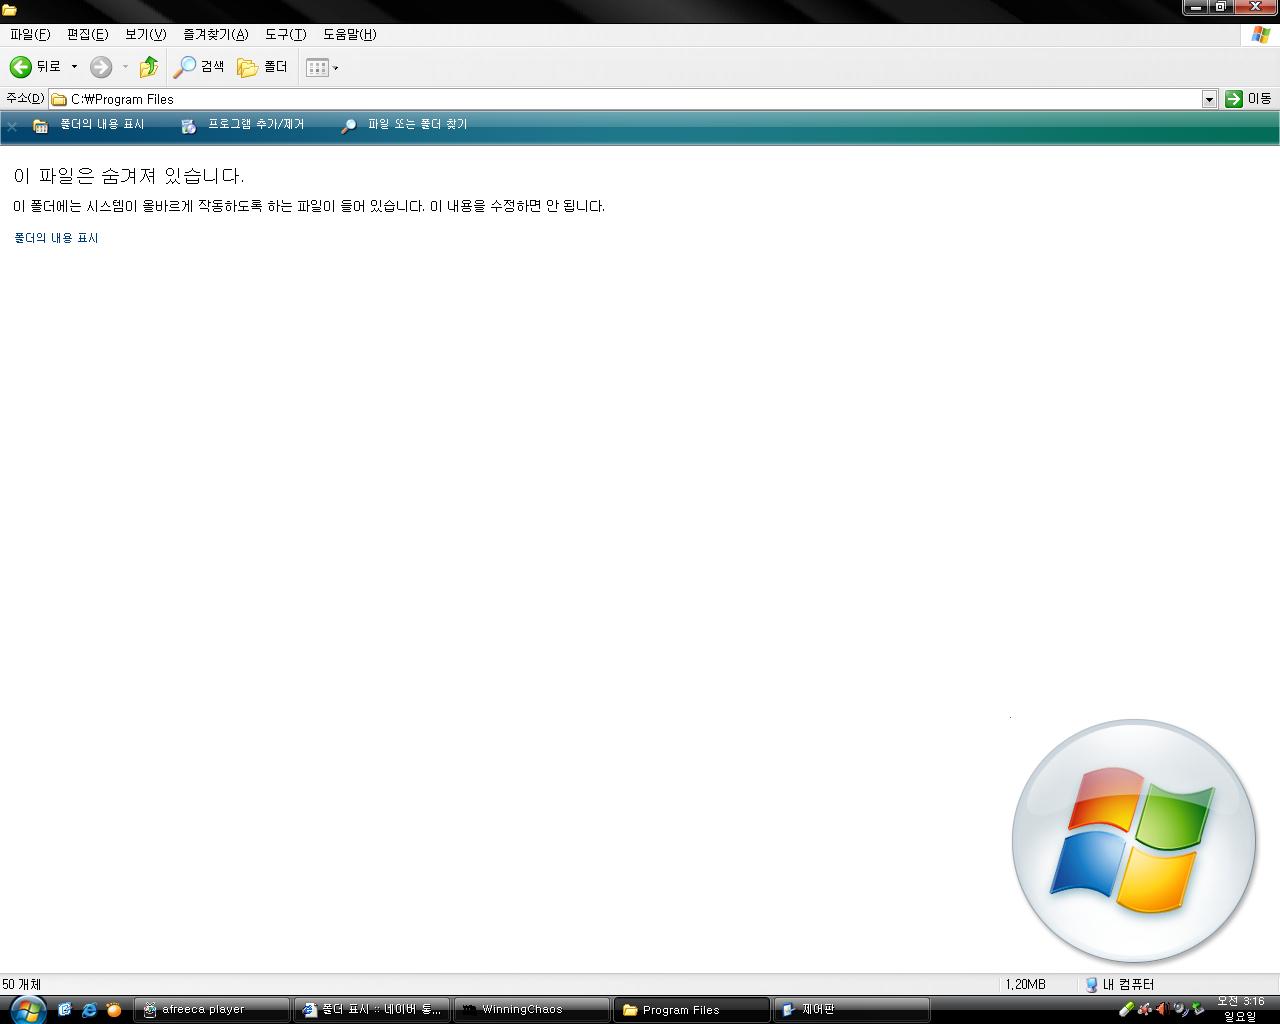Open the 즐겨찾기(A) menu
The height and width of the screenshot is (1024, 1280).
point(215,34)
